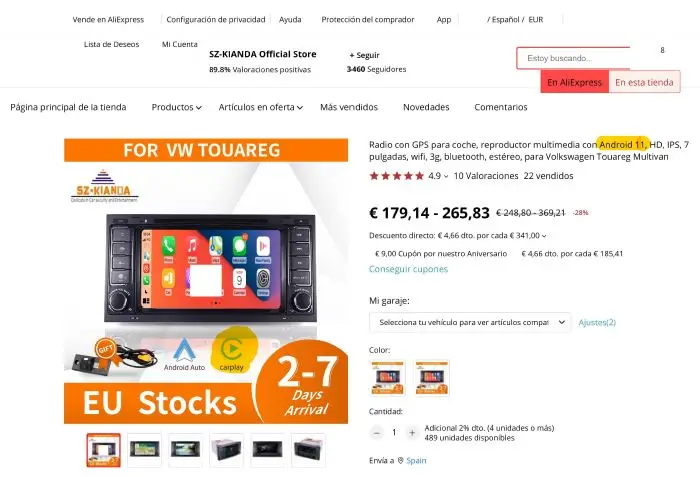Expand the Productos menu
This screenshot has height=477, width=700.
tap(177, 107)
